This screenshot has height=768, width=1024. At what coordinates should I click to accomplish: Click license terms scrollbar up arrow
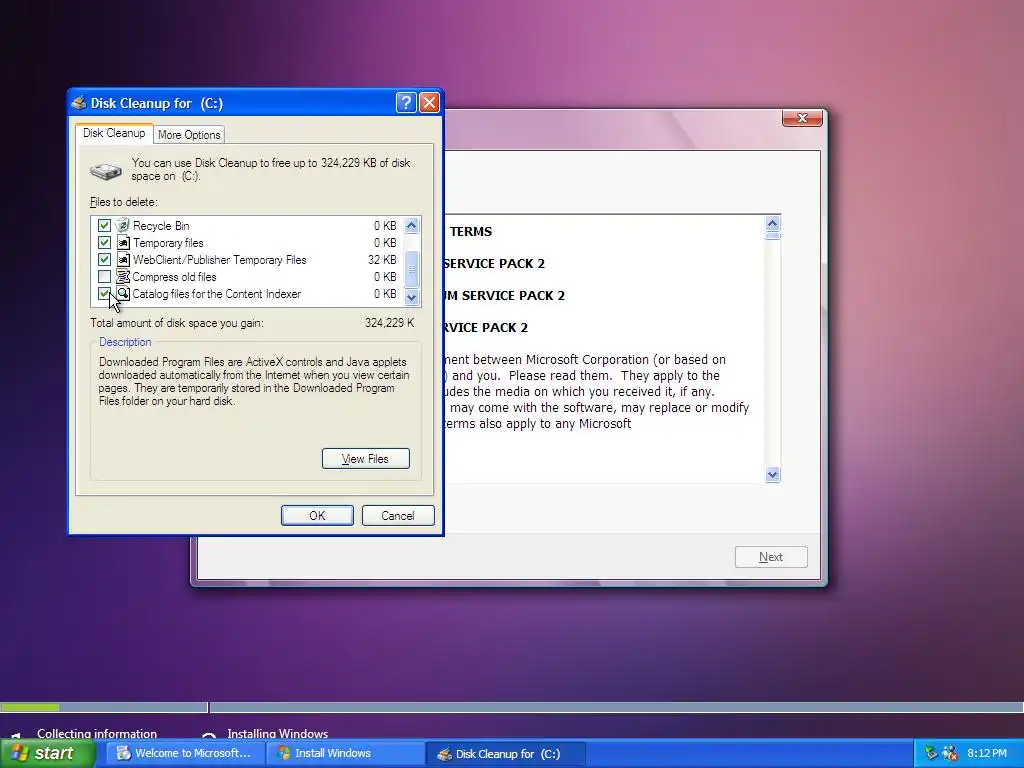[773, 223]
